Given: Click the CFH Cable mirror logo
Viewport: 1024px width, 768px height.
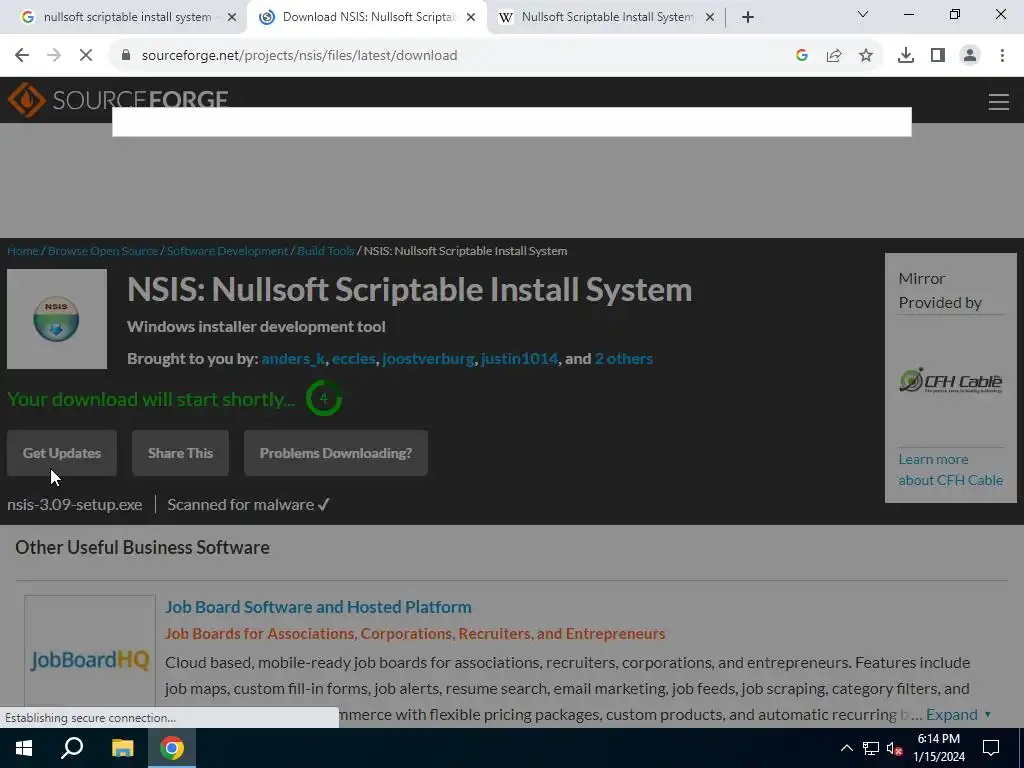Looking at the screenshot, I should point(950,381).
